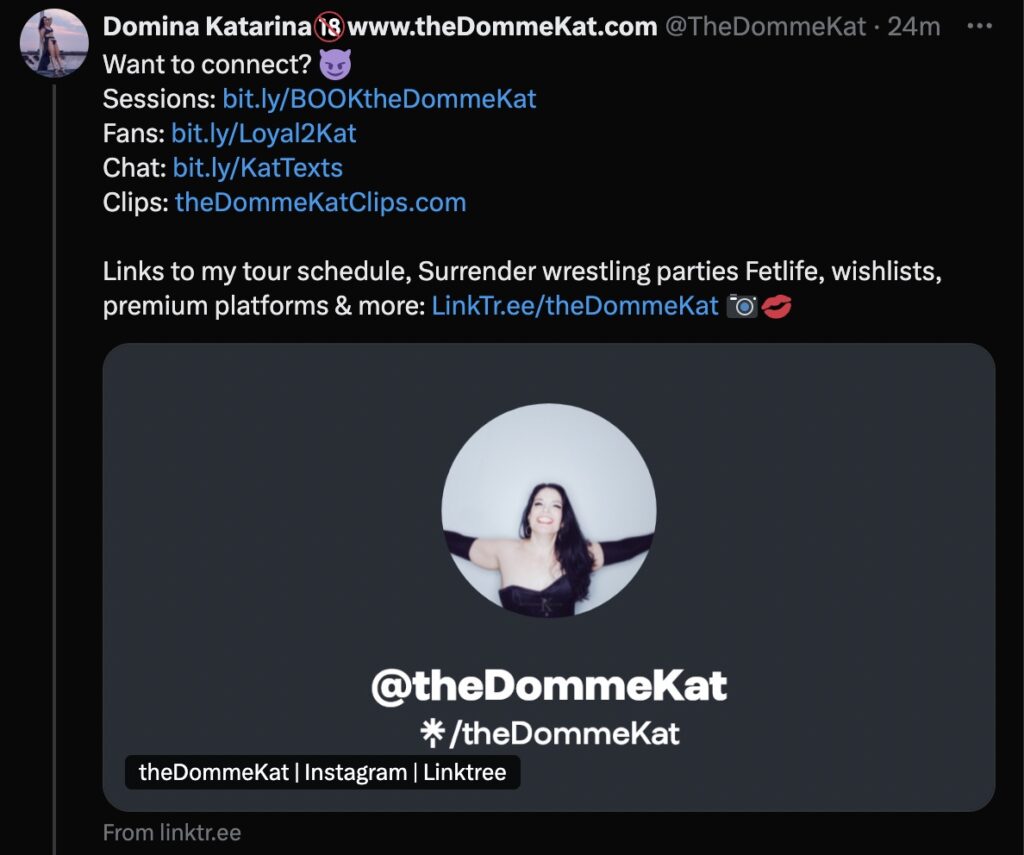The height and width of the screenshot is (855, 1024).
Task: Open the tweet's 24m timestamp
Action: pyautogui.click(x=914, y=27)
